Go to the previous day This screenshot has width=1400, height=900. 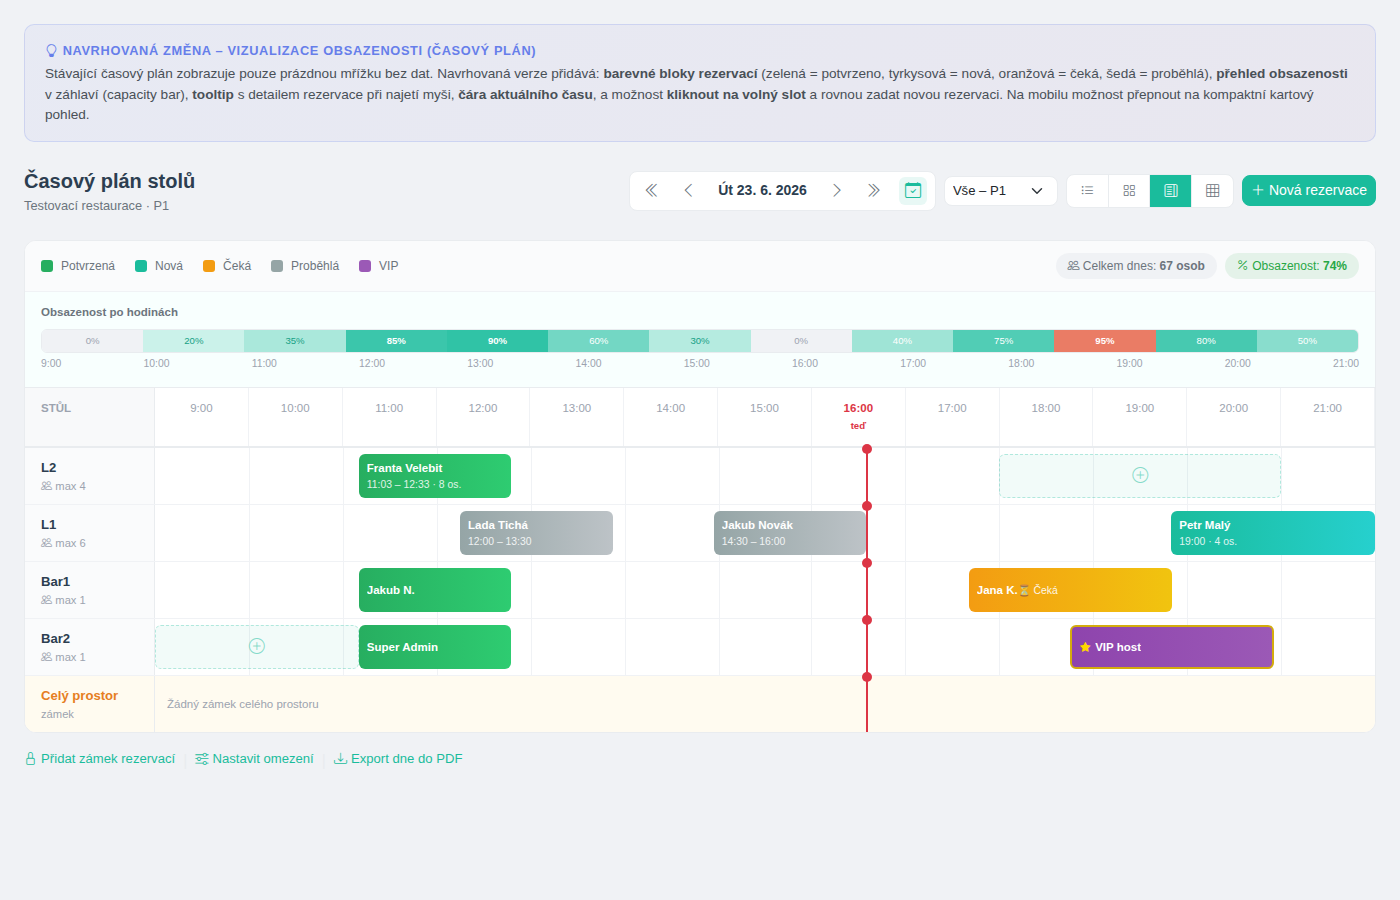[688, 190]
